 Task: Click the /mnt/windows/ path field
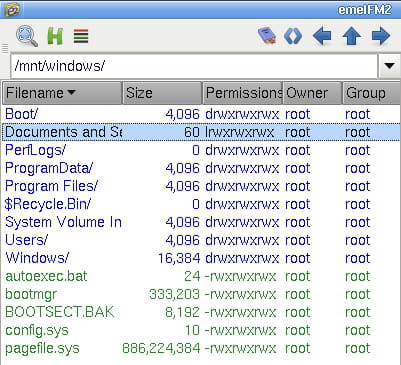(194, 66)
